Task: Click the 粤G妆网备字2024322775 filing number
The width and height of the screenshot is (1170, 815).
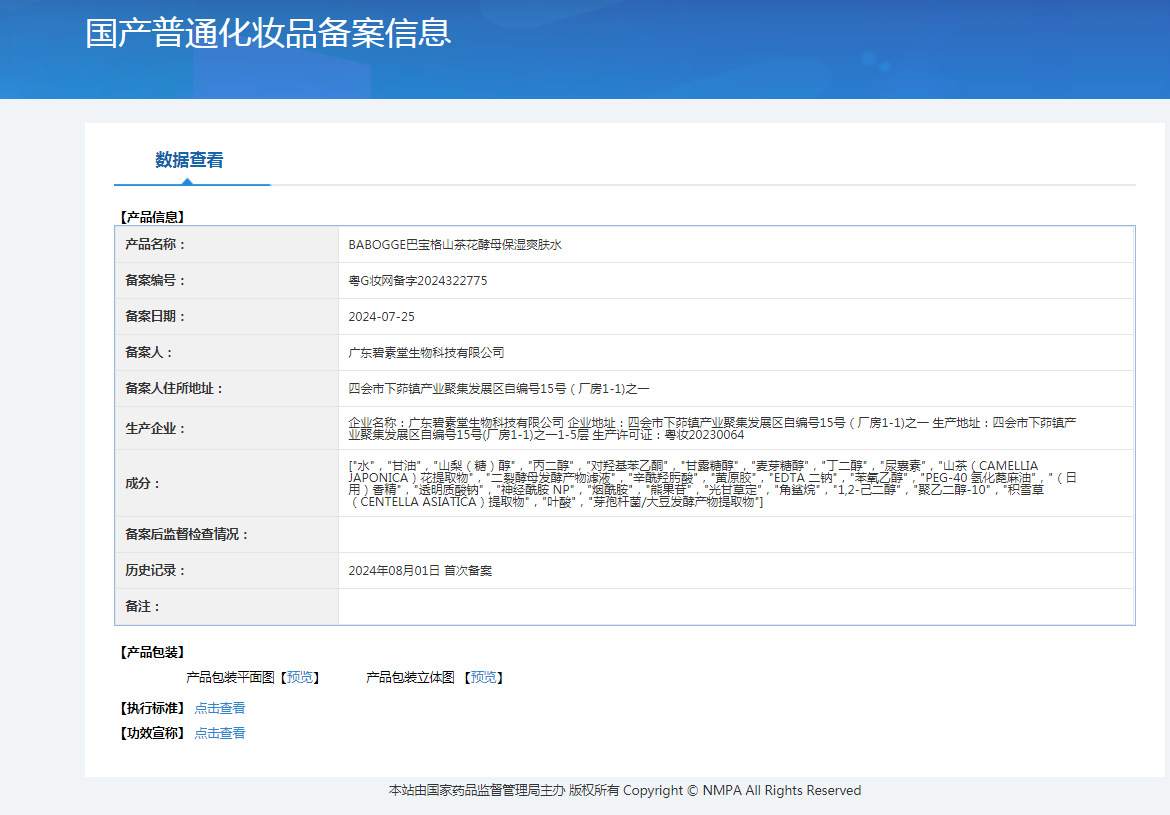Action: click(417, 281)
